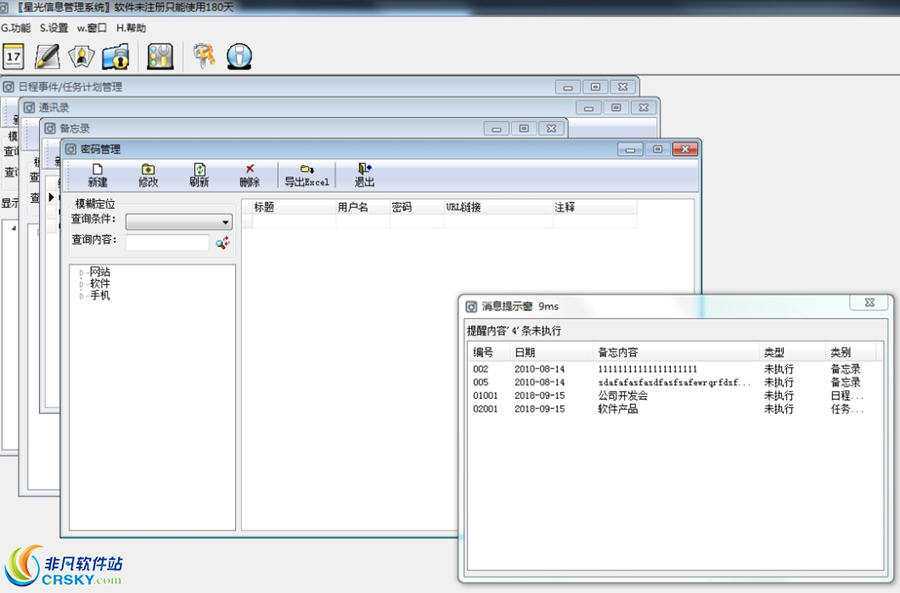Click the 退出 exit button
The image size is (900, 593).
362,172
